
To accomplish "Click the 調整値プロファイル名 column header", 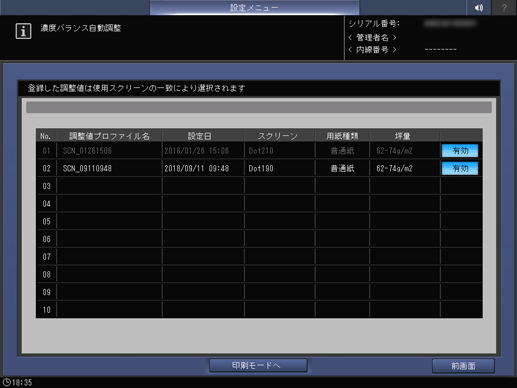I will tap(109, 136).
